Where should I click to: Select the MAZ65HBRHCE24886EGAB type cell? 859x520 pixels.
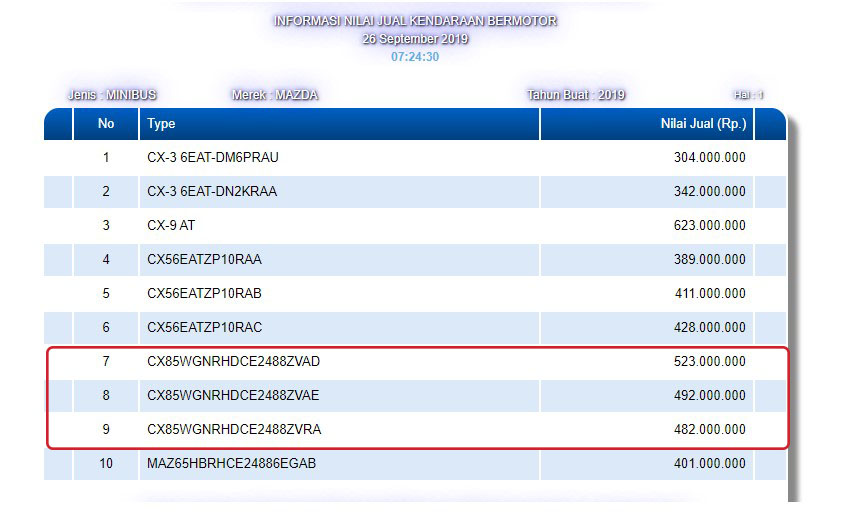point(231,464)
